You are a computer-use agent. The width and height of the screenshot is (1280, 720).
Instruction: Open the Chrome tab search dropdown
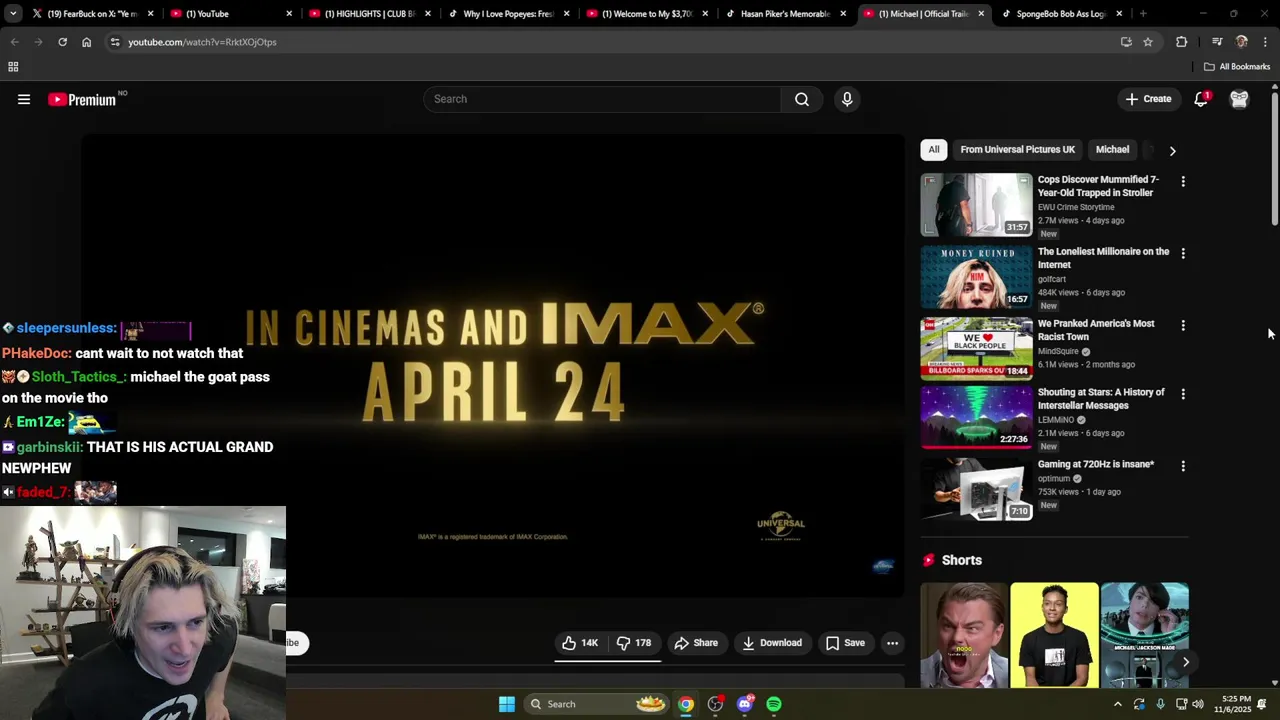click(13, 14)
